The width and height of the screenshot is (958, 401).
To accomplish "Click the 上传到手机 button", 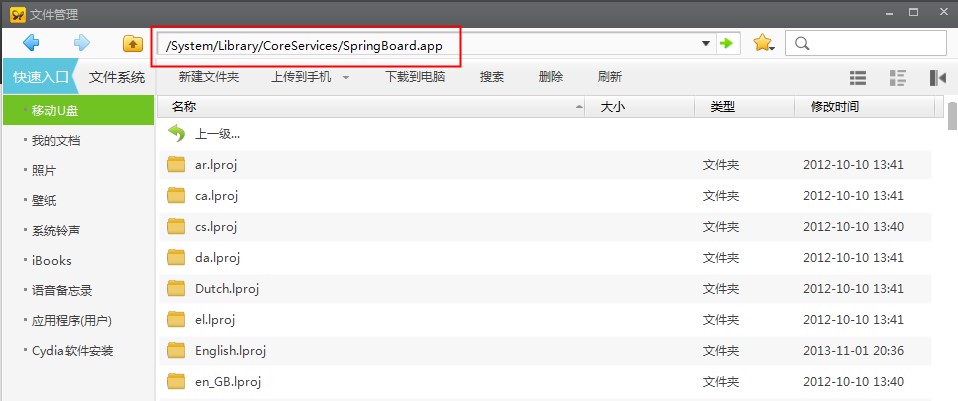I will [301, 77].
